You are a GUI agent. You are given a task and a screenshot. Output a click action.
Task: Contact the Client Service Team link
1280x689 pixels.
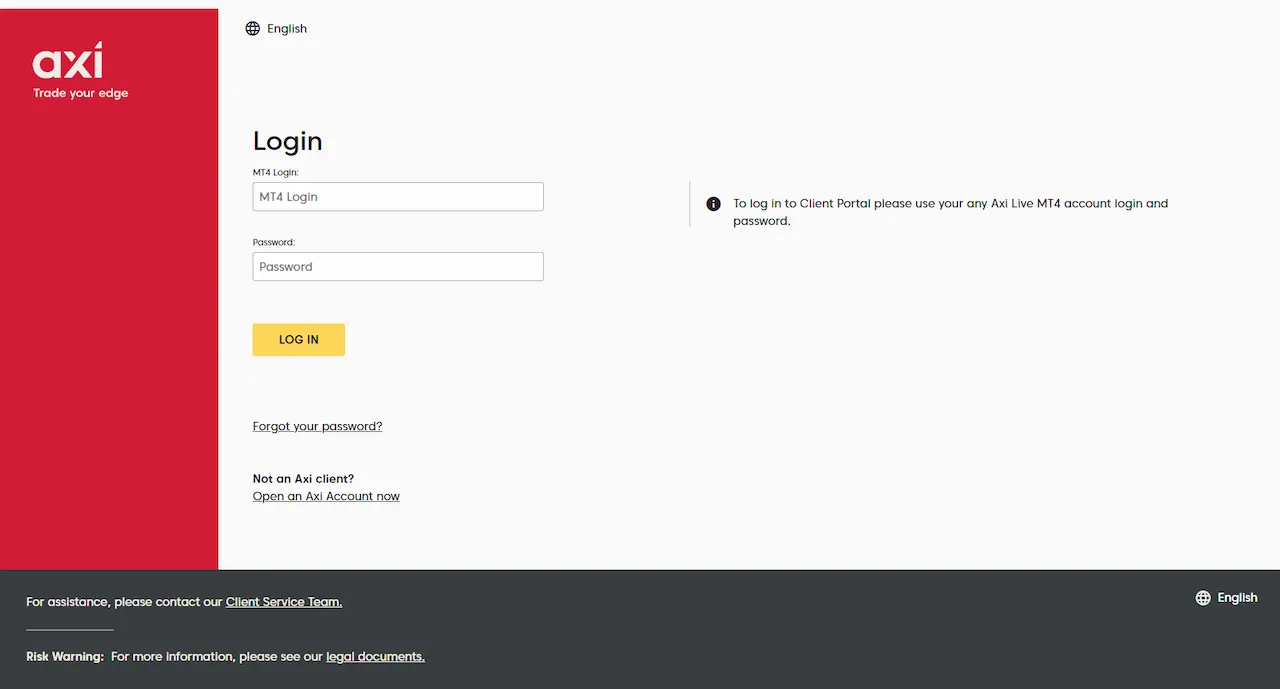(x=283, y=601)
